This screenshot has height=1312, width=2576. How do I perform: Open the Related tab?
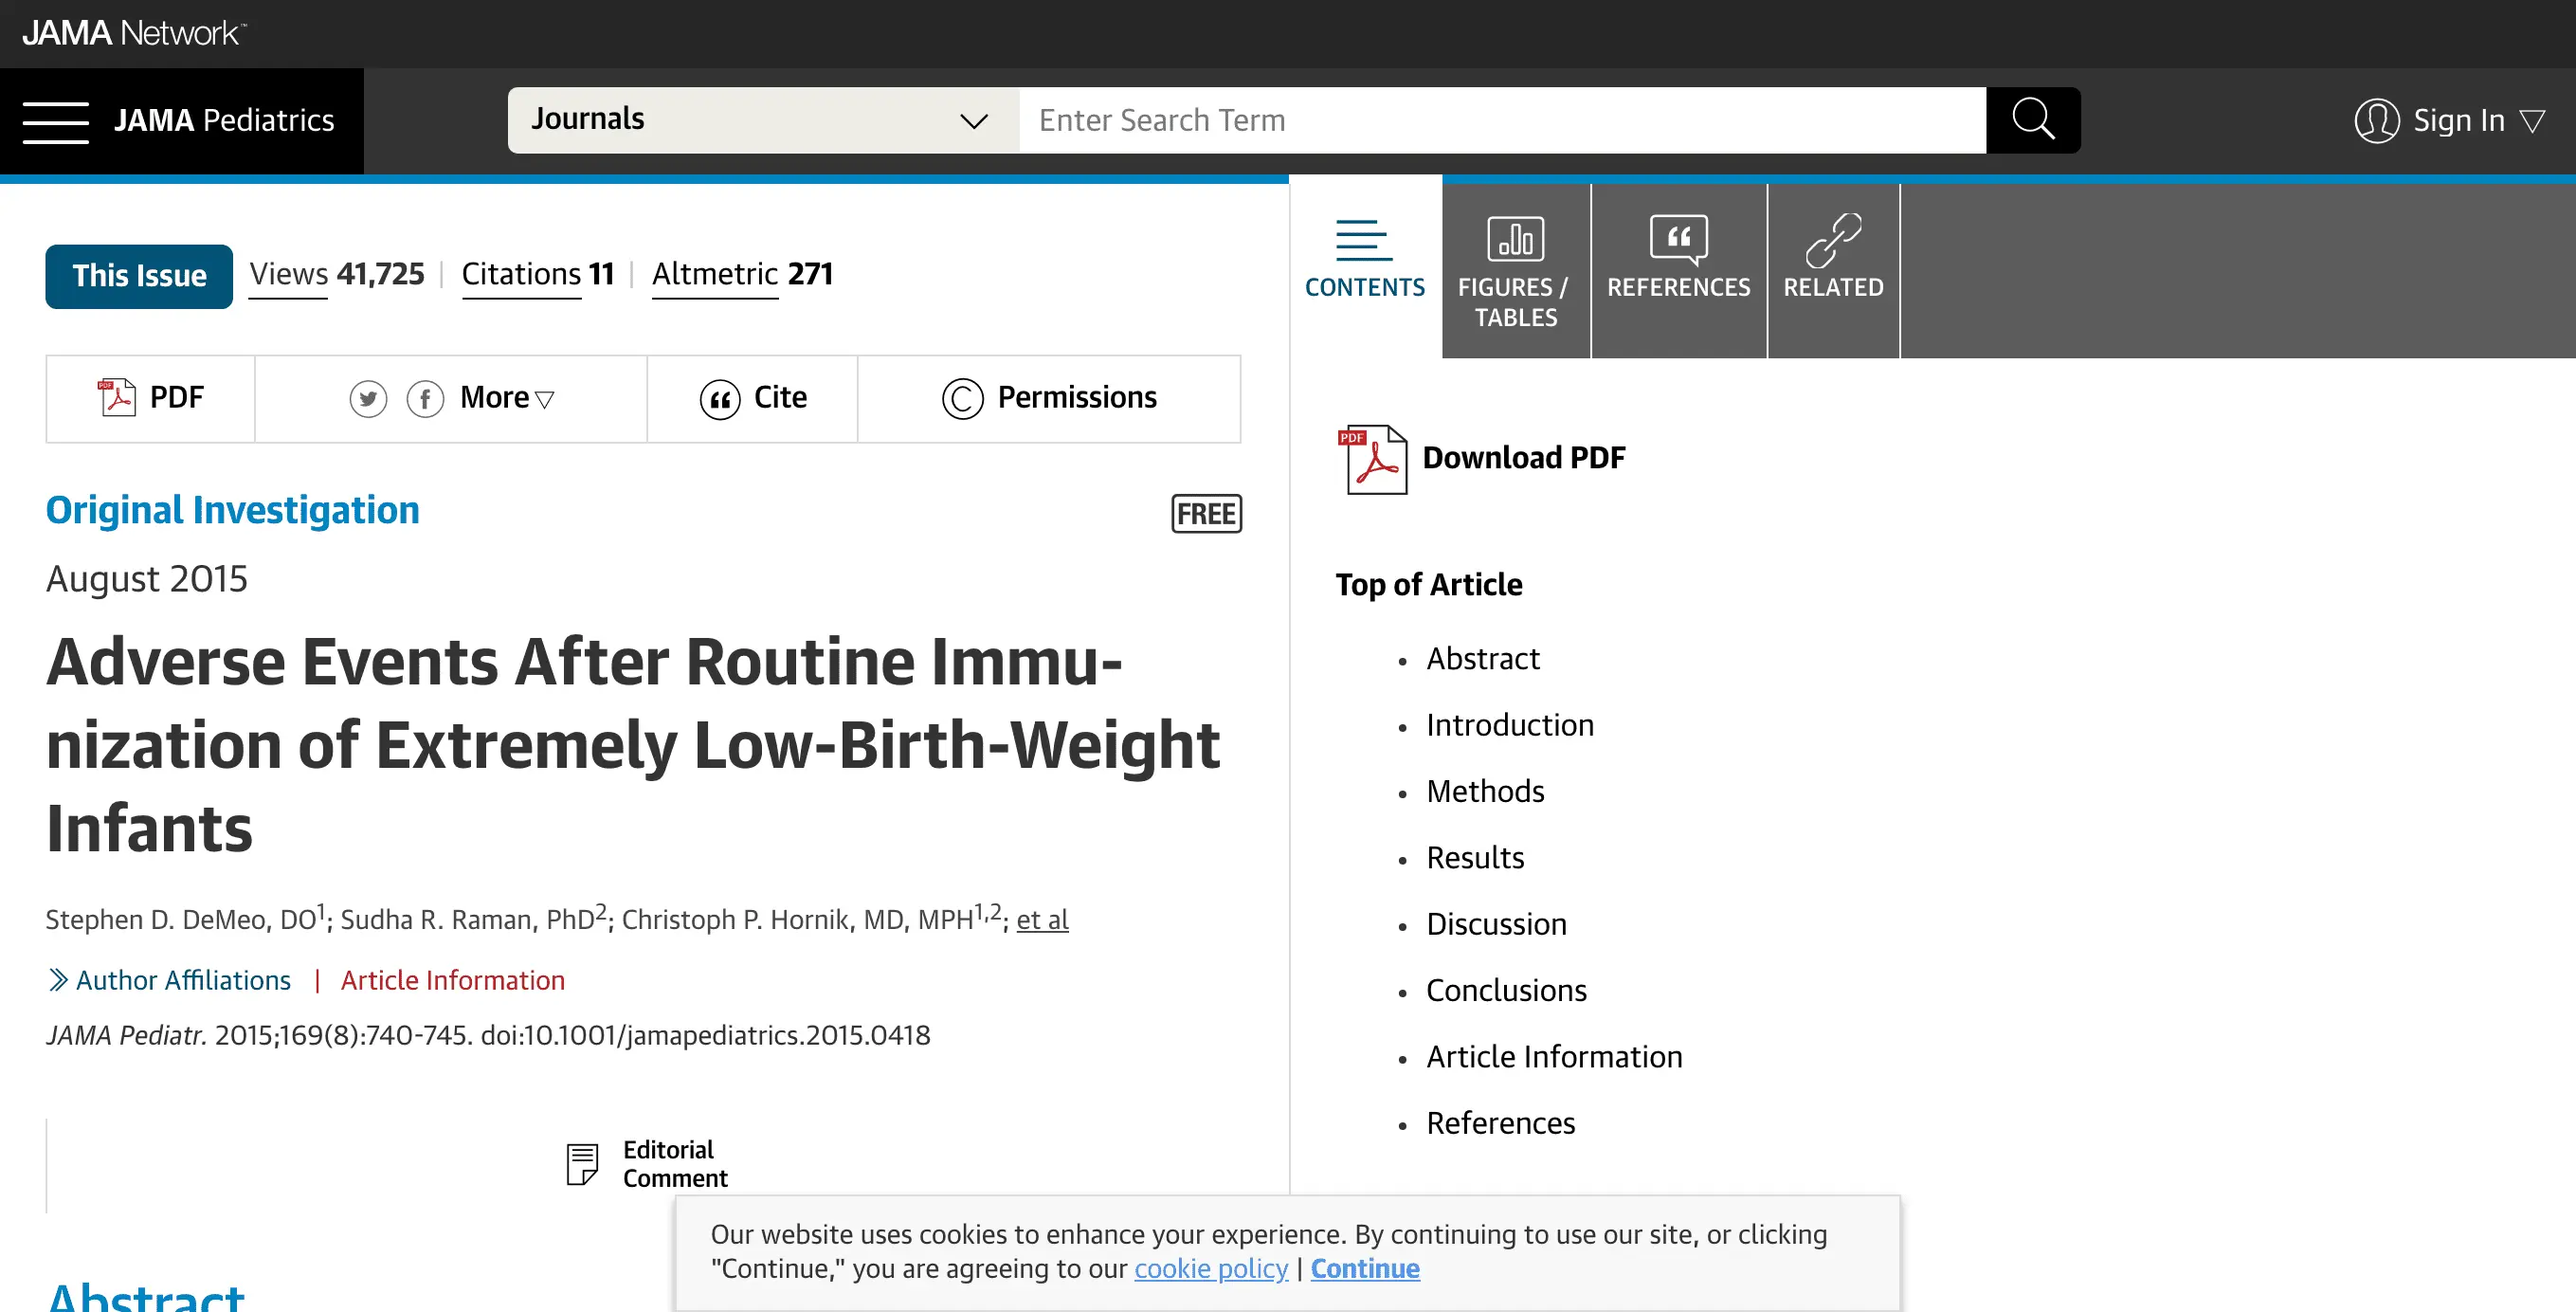pyautogui.click(x=1832, y=270)
